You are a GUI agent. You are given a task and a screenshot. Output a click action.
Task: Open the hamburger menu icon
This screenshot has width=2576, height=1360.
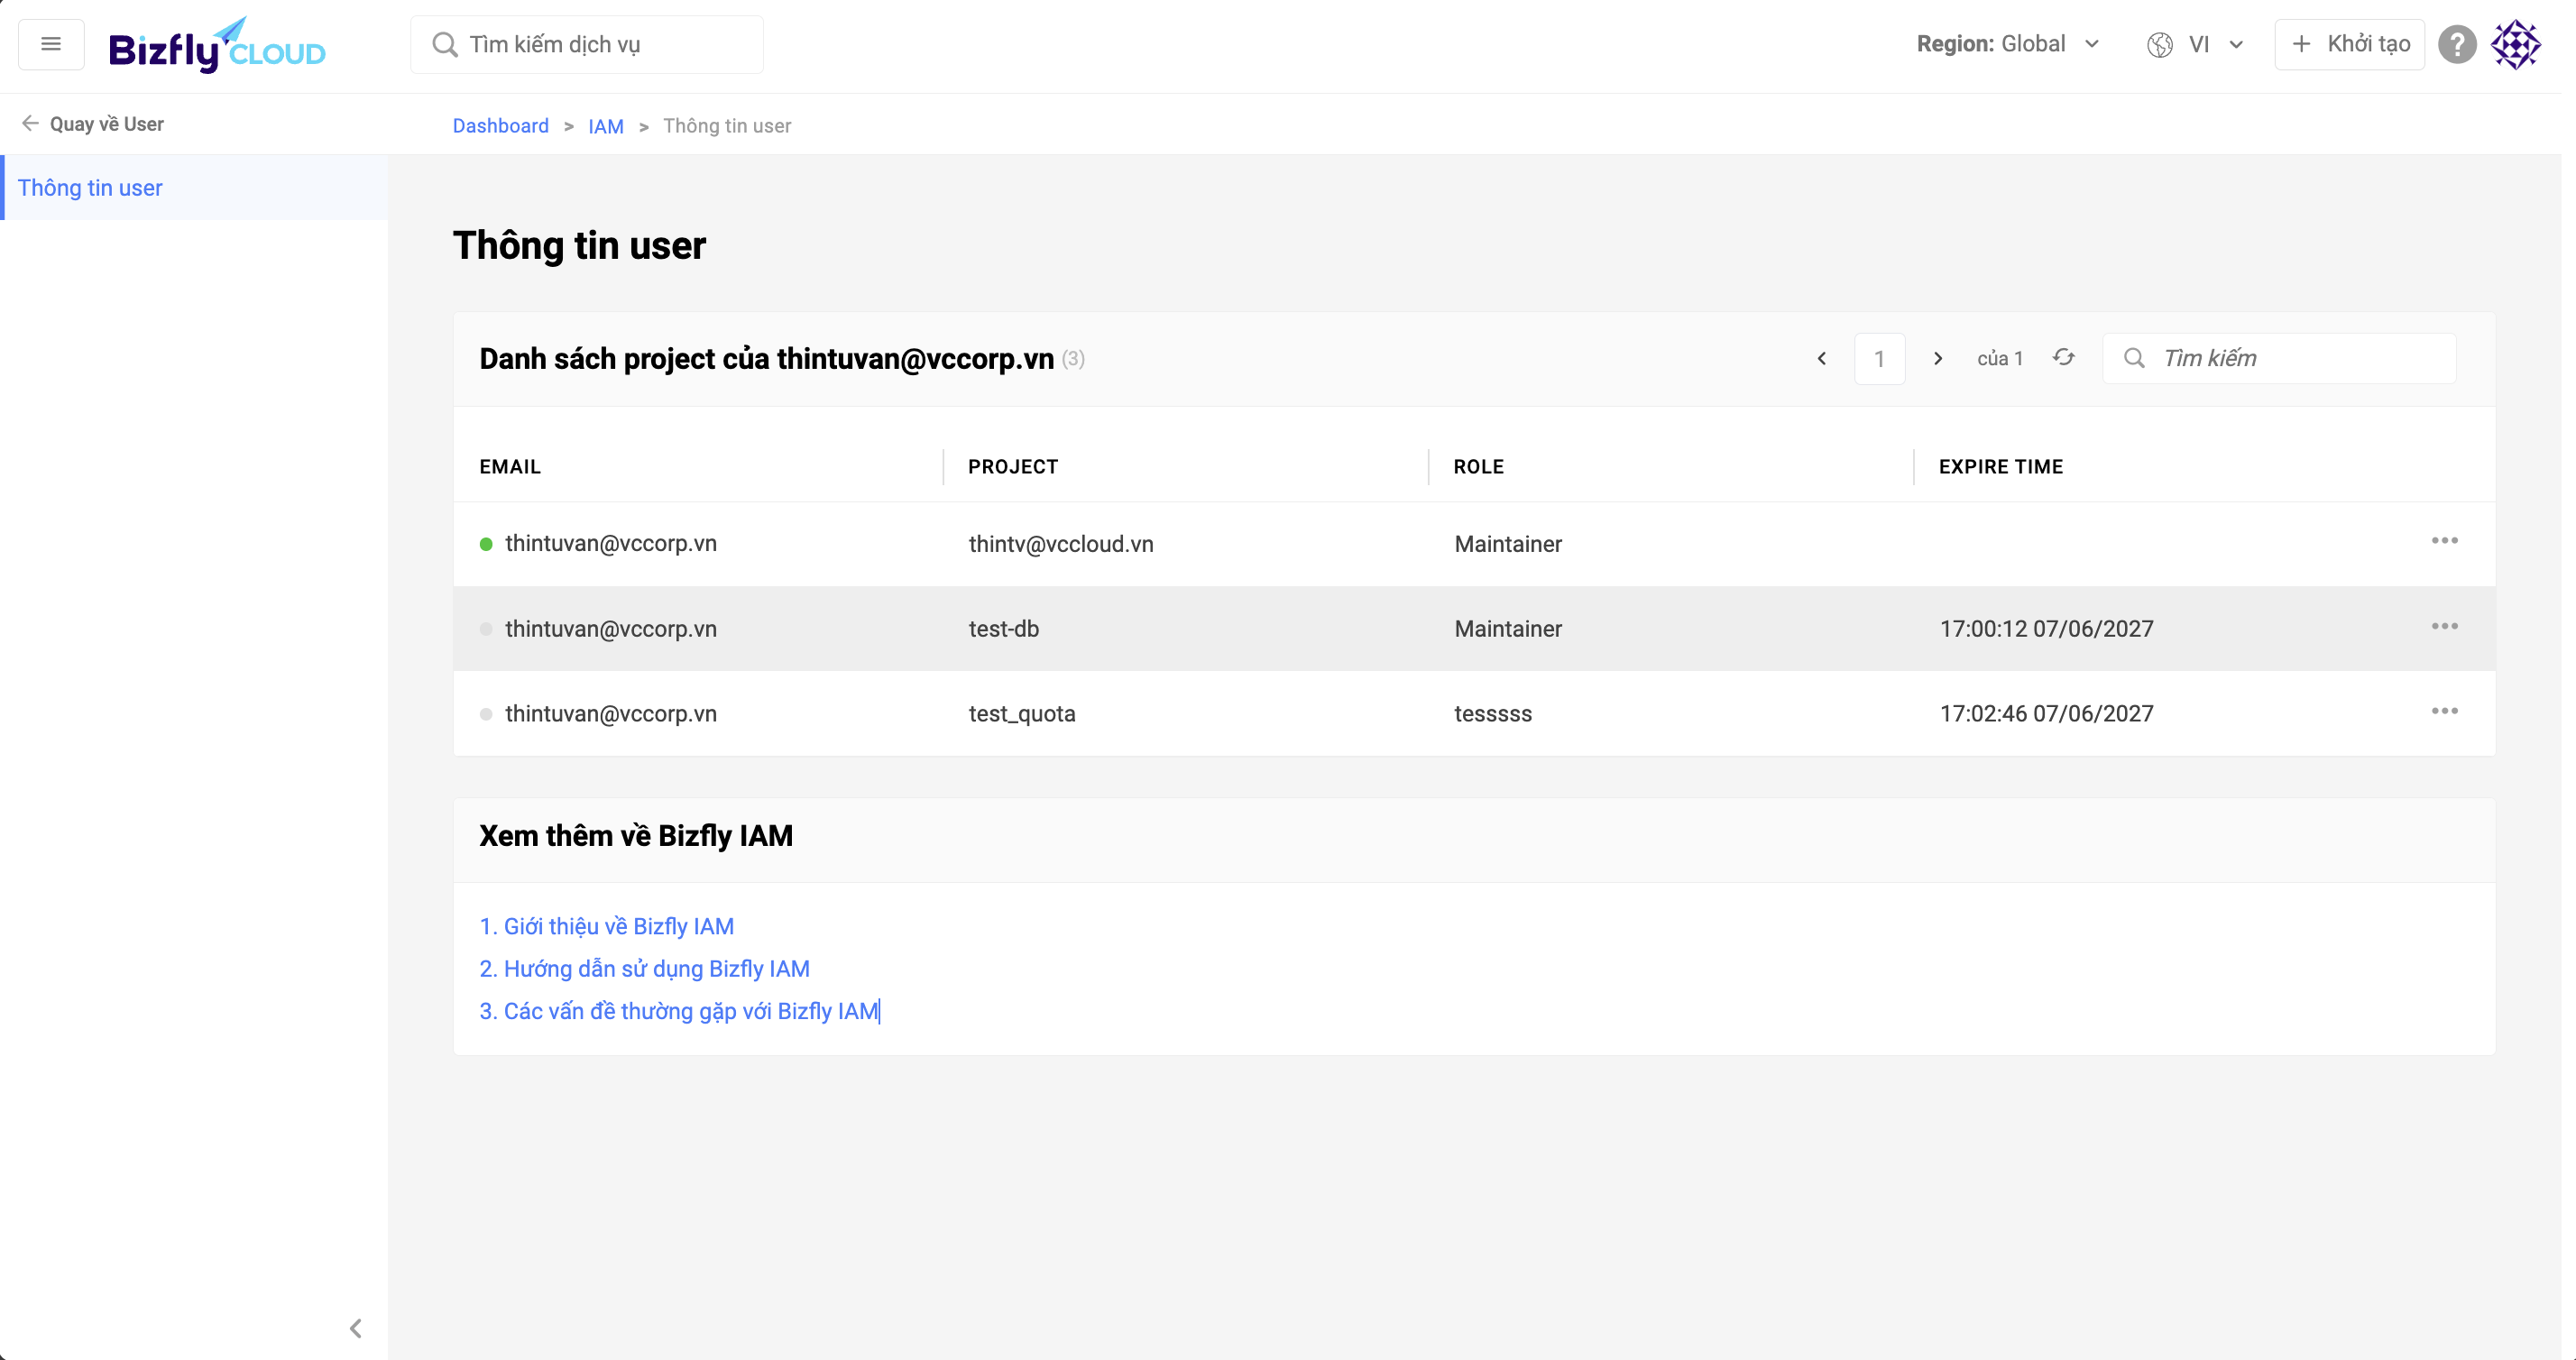click(x=51, y=44)
